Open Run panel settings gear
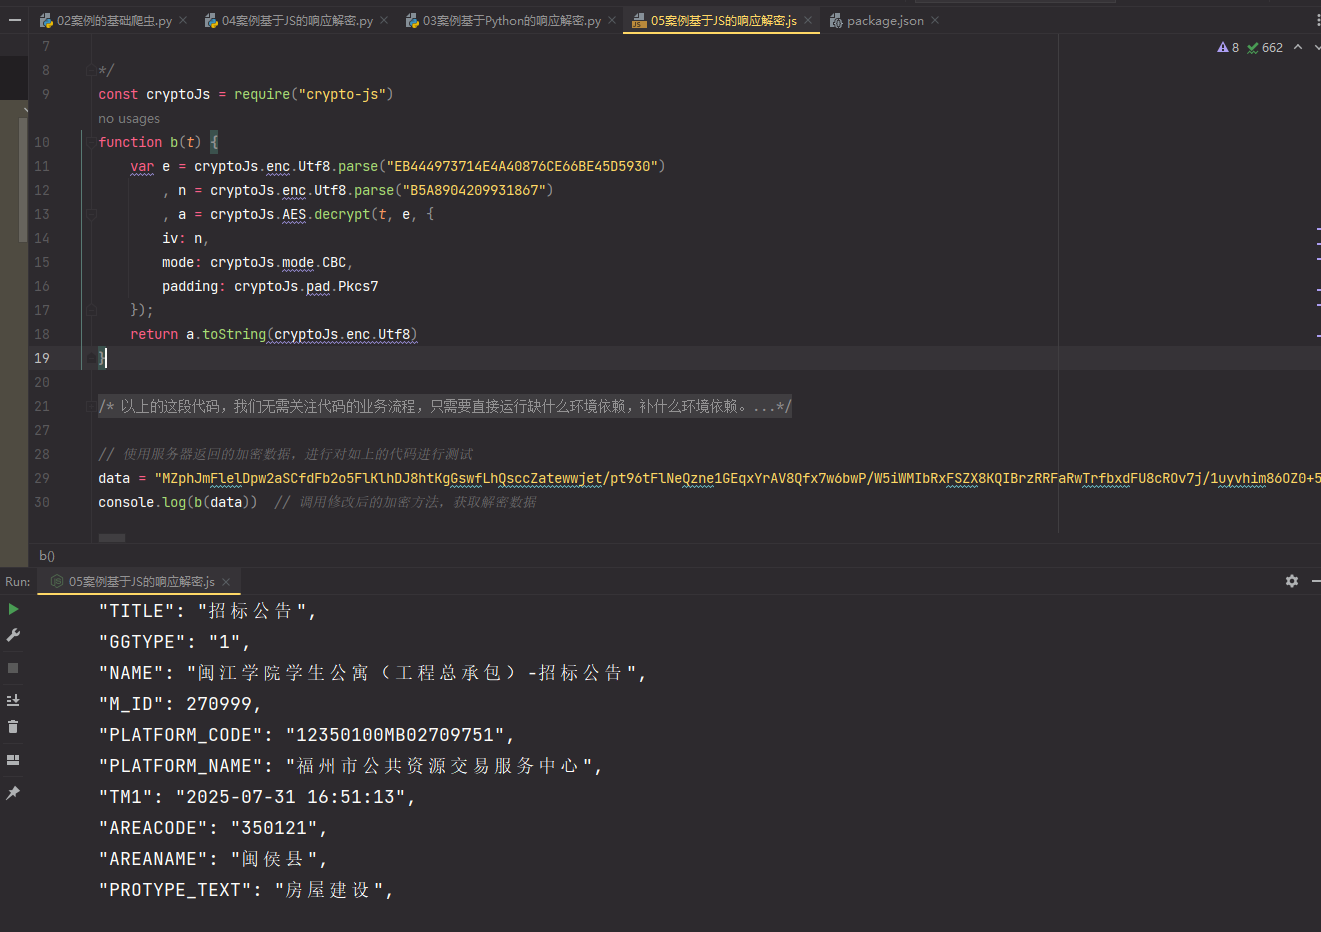Screen dimensions: 1321x932 1292,581
